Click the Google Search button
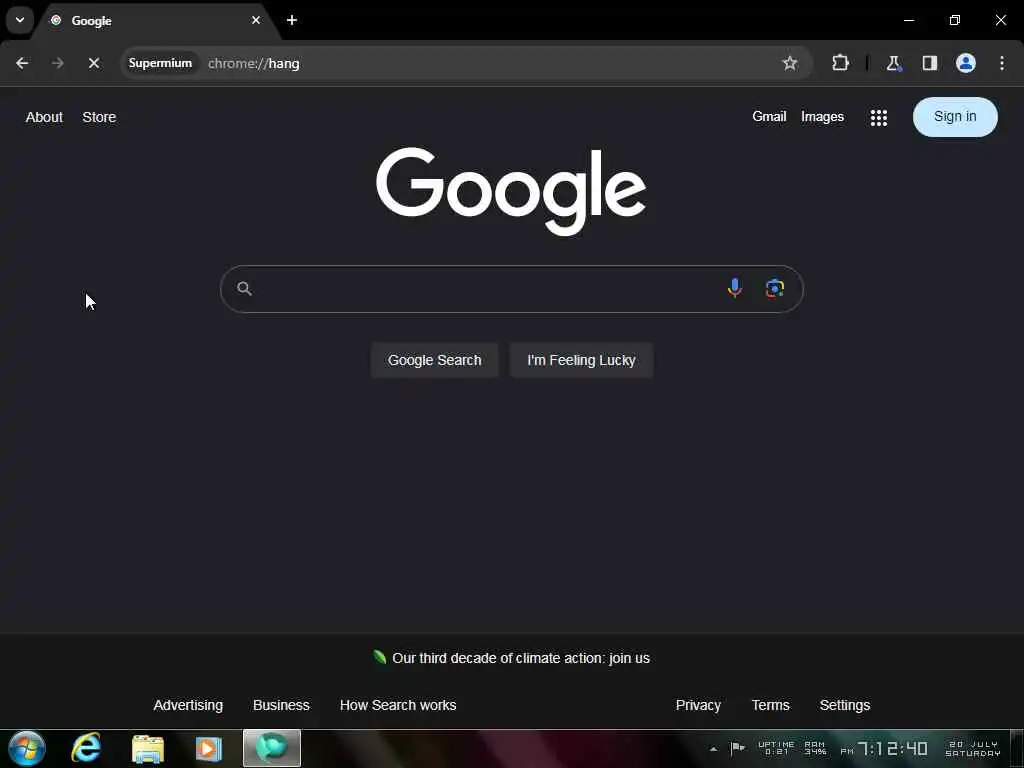 tap(434, 360)
